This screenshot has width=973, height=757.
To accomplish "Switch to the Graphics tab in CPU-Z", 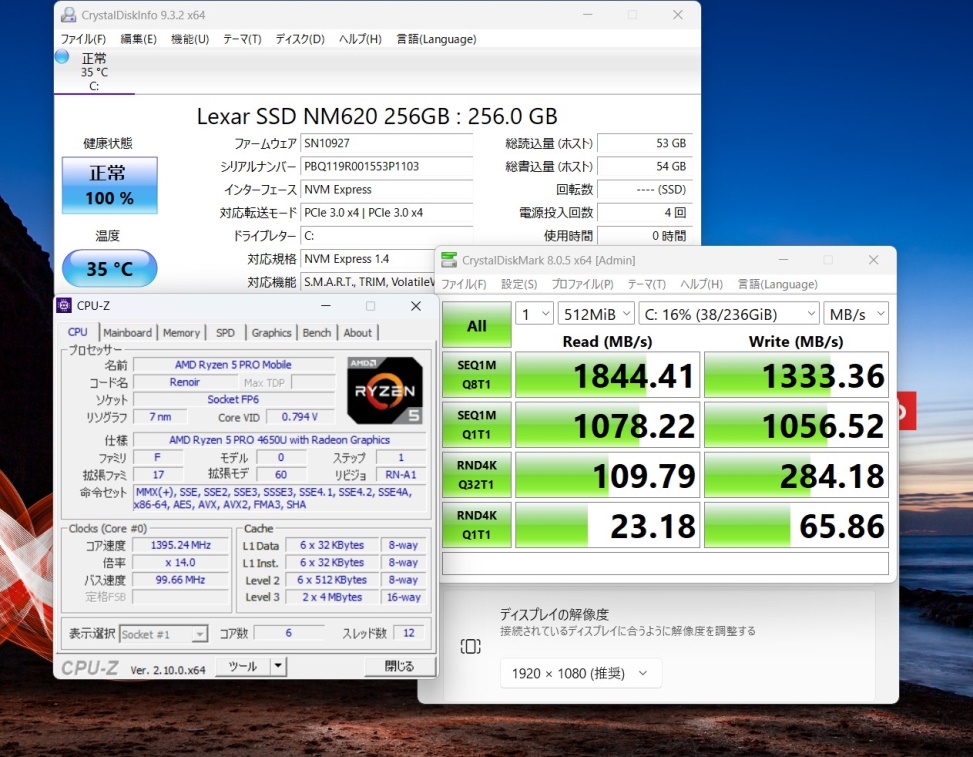I will [x=271, y=333].
